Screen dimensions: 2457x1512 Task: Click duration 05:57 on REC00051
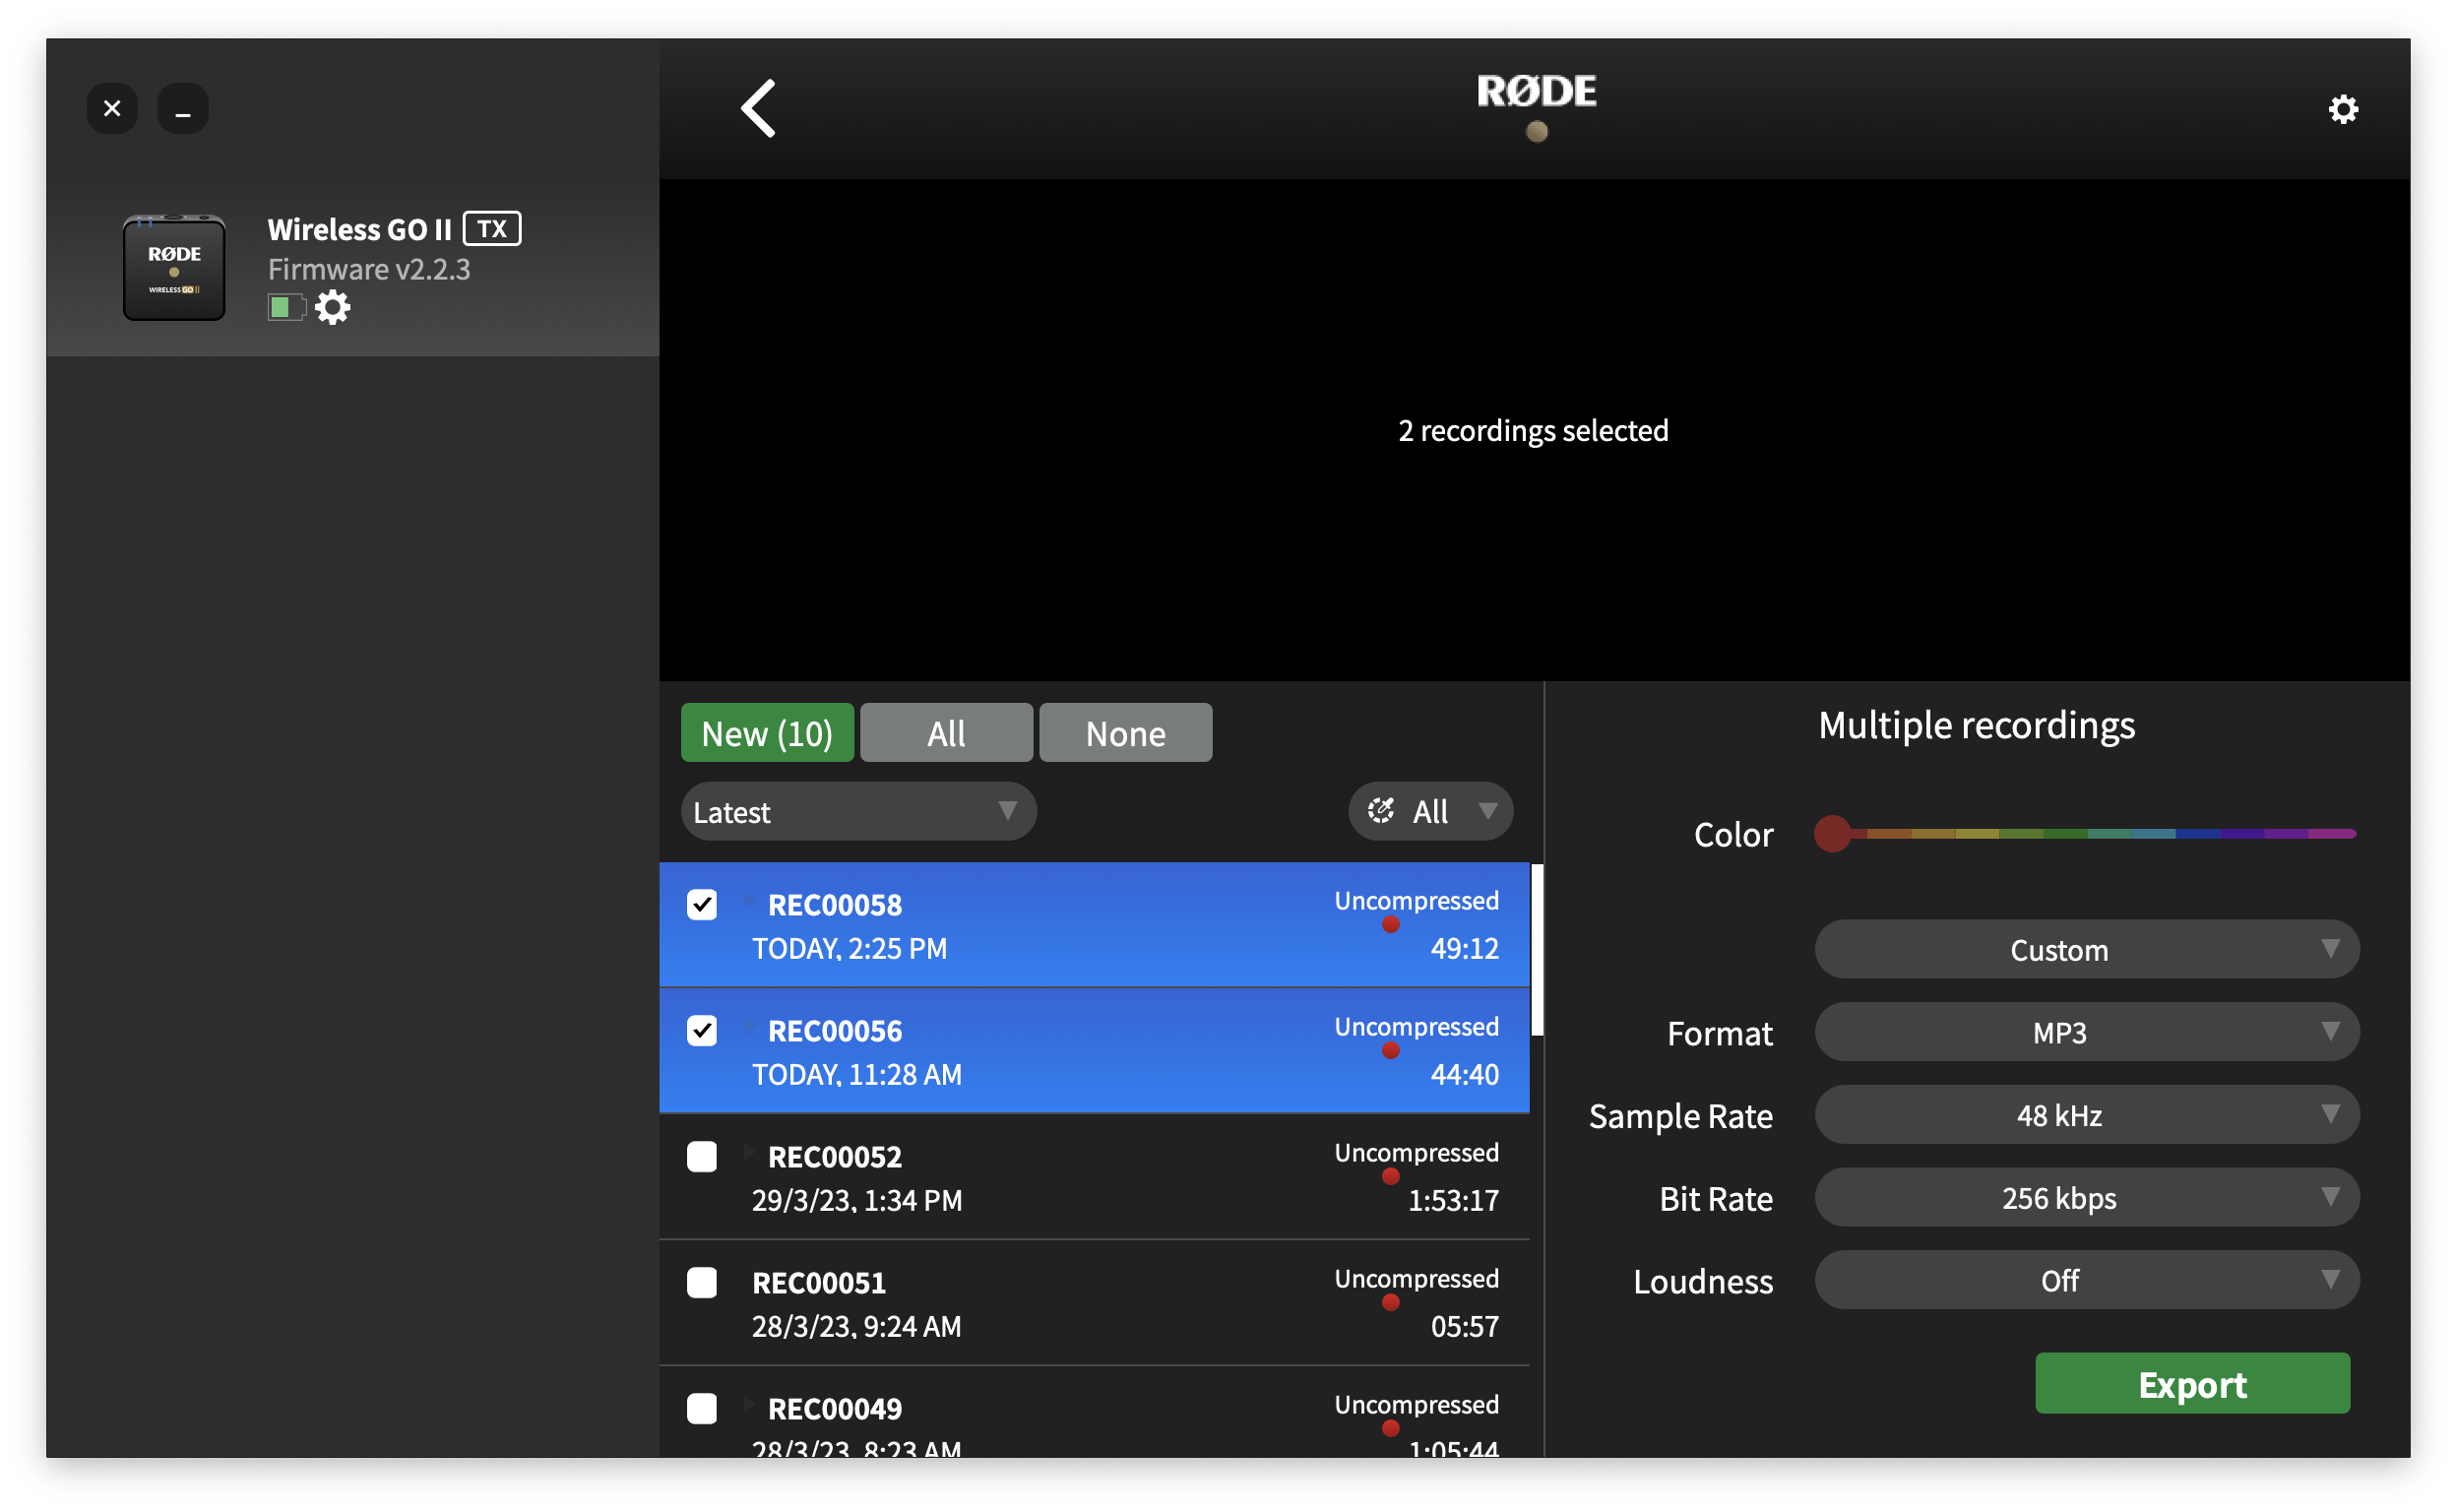point(1465,1326)
